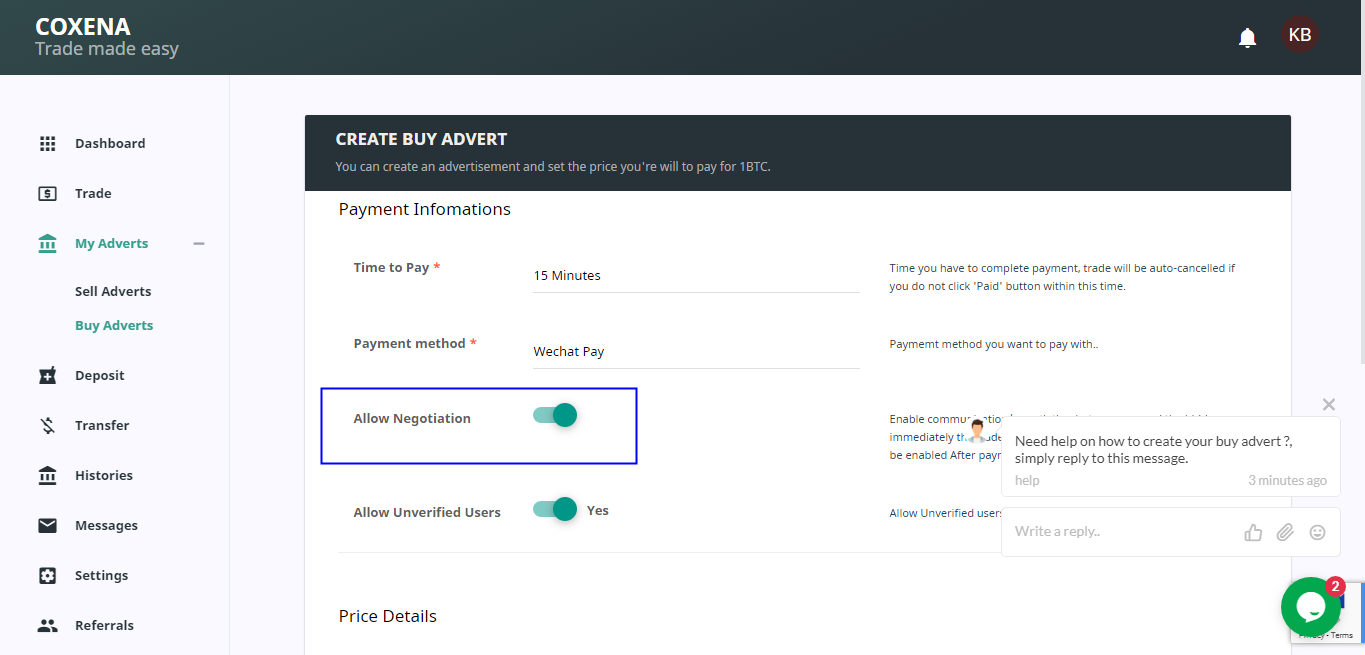Click the thumbs up icon in chat
This screenshot has height=655, width=1365.
[x=1253, y=532]
